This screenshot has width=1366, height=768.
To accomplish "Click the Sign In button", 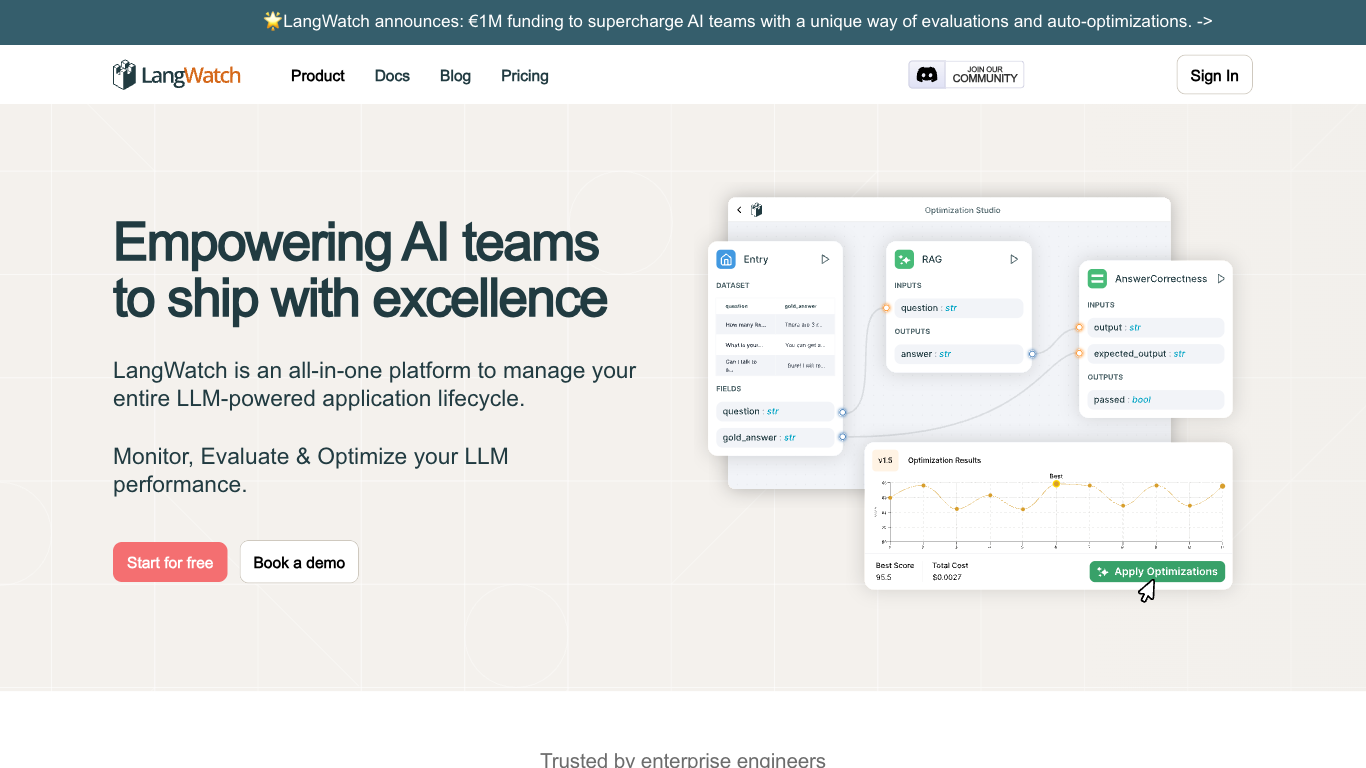I will (1214, 75).
